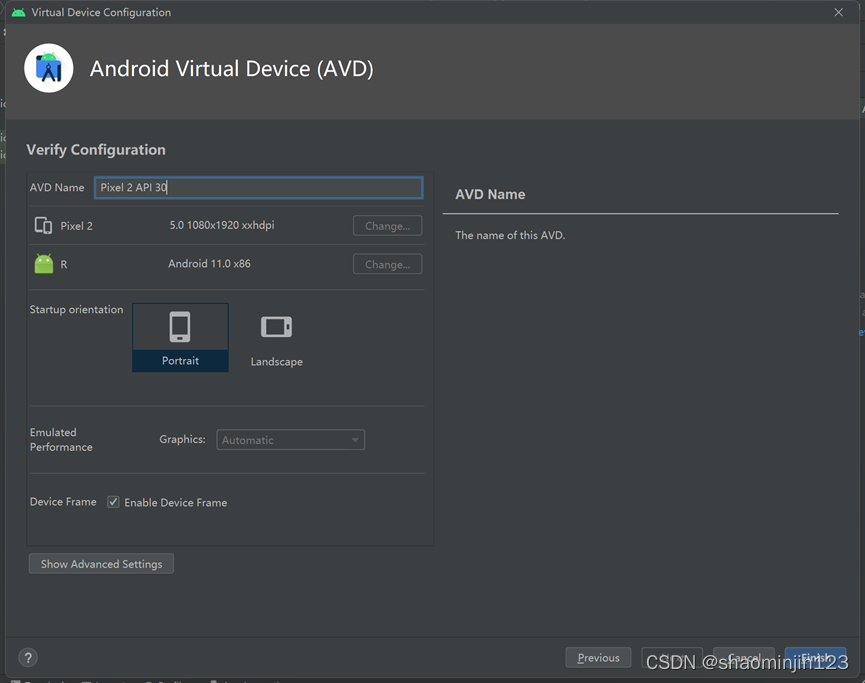Click the Pixel 2 device icon
This screenshot has width=865, height=683.
pyautogui.click(x=44, y=225)
